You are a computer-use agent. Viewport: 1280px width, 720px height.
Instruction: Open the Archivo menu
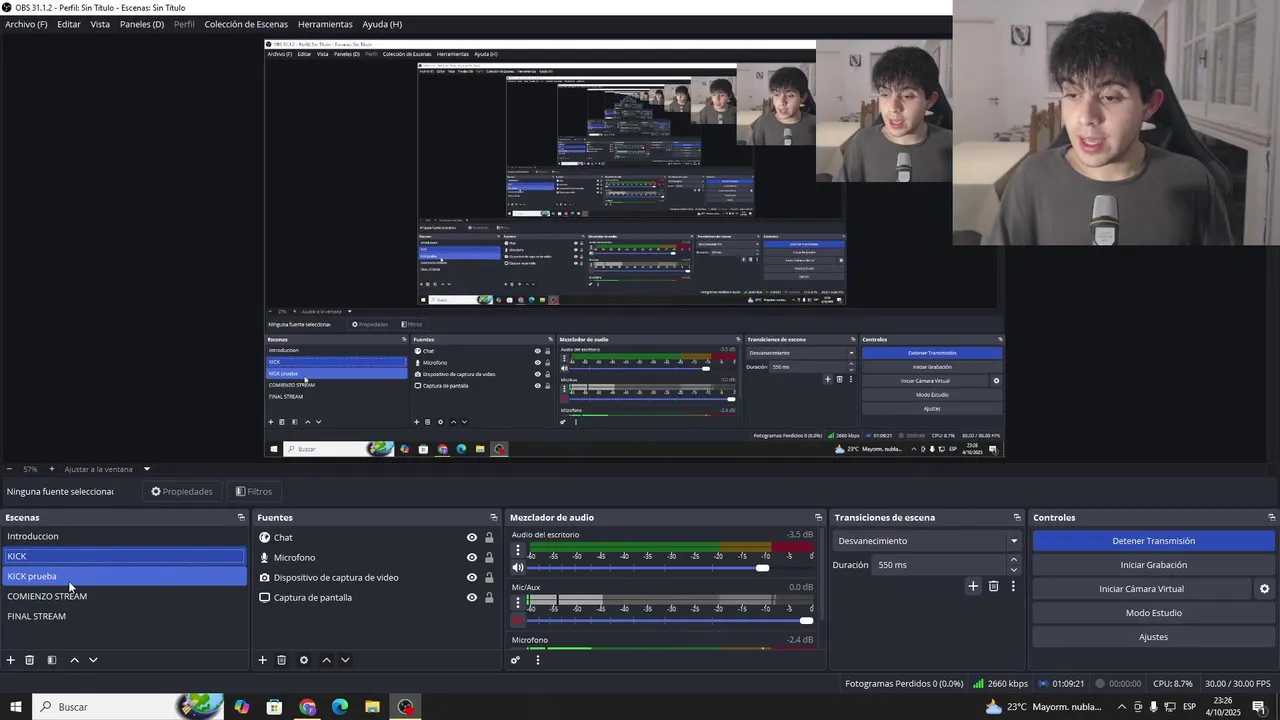coord(26,24)
